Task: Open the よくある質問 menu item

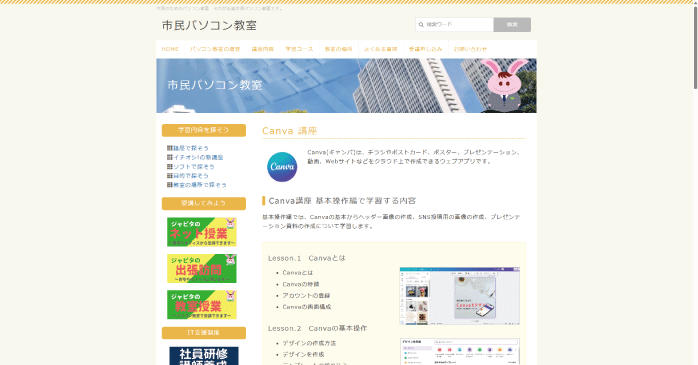Action: (x=381, y=49)
